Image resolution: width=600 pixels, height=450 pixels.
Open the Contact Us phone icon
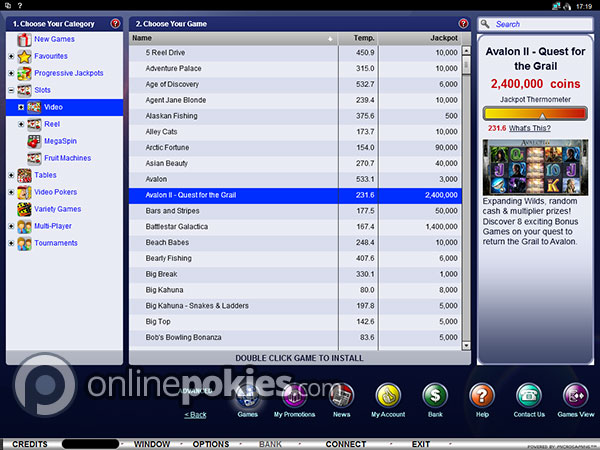pos(529,396)
